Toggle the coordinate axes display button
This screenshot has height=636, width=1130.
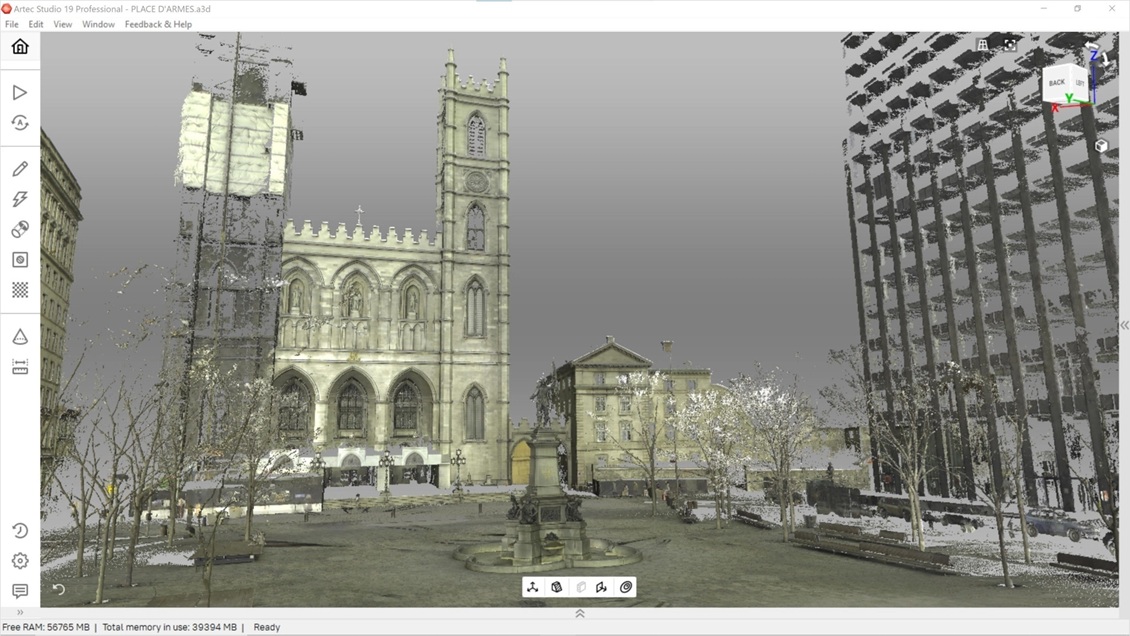[x=533, y=587]
